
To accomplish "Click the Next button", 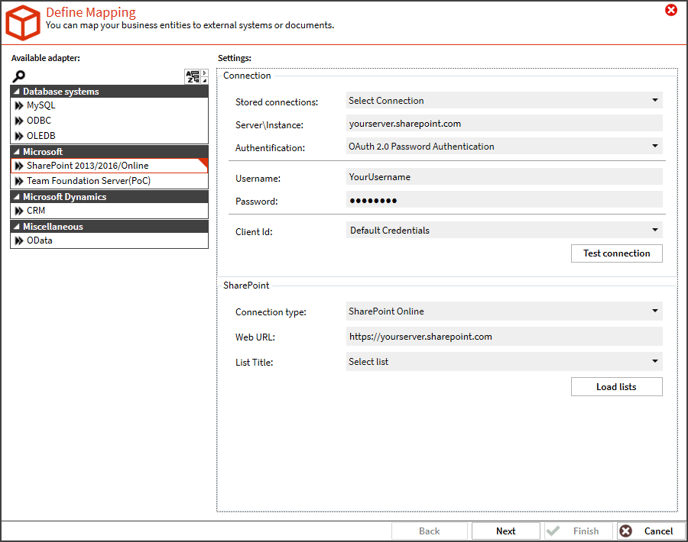I will click(505, 531).
